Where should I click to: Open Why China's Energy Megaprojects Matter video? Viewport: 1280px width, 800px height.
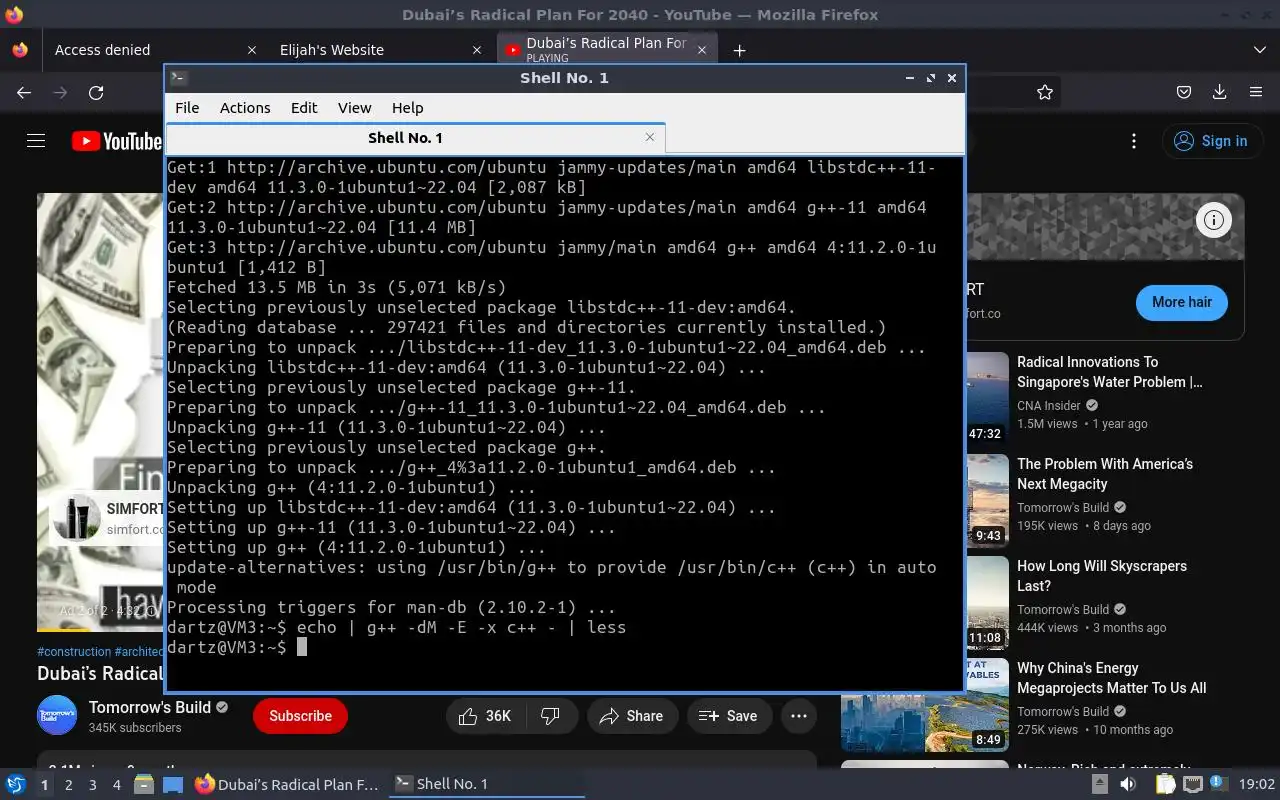click(1111, 678)
